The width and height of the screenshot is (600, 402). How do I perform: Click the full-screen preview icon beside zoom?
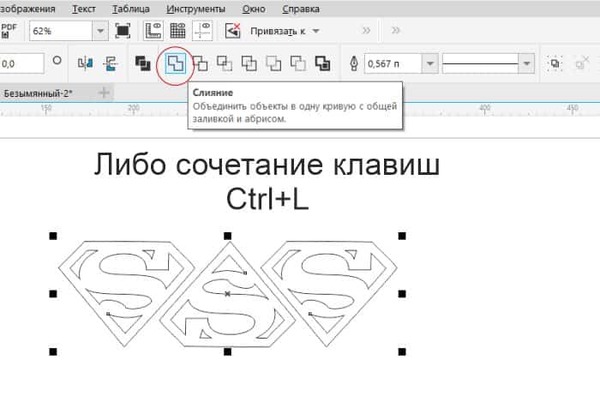[x=123, y=31]
